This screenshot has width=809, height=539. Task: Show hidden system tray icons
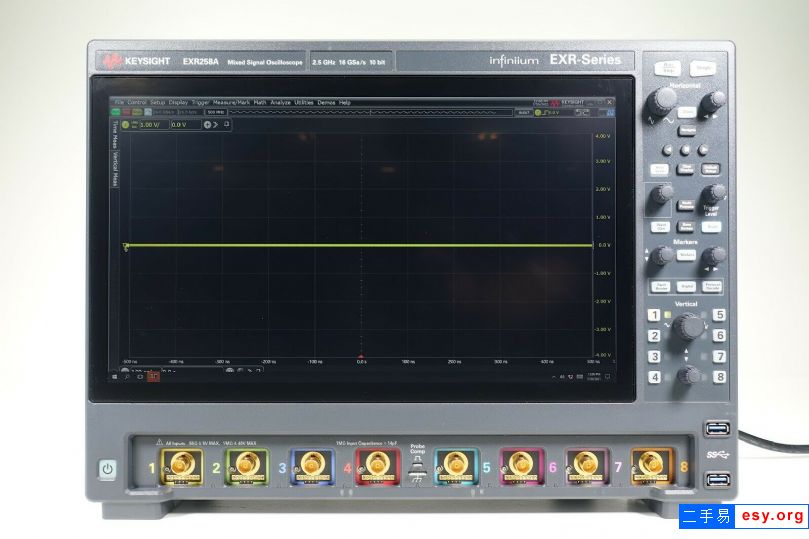(554, 377)
